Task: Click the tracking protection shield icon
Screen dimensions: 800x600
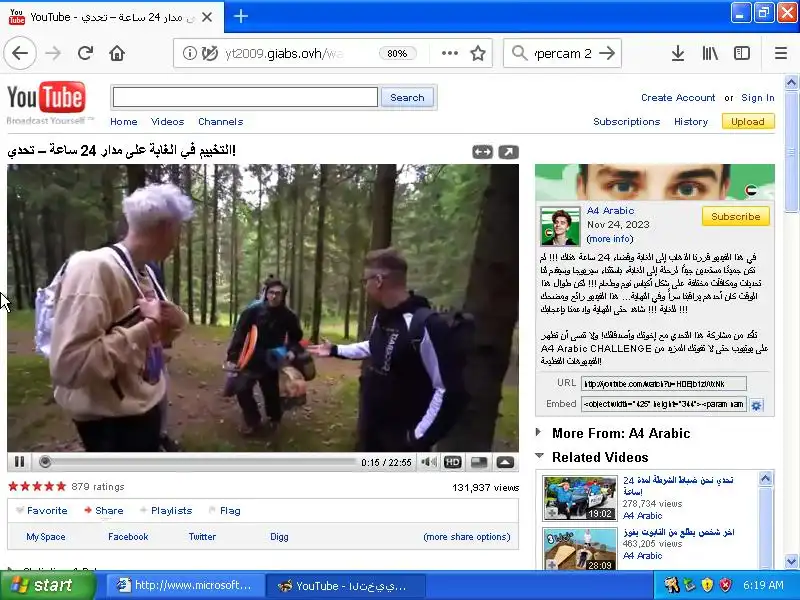Action: point(209,53)
